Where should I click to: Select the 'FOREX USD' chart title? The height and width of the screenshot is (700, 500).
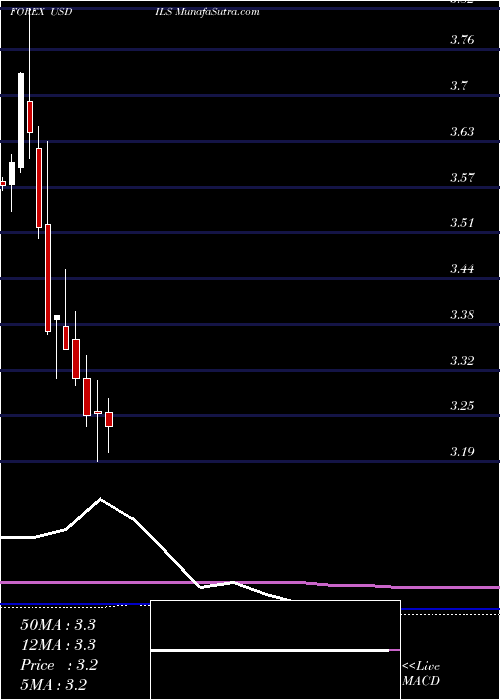[41, 12]
